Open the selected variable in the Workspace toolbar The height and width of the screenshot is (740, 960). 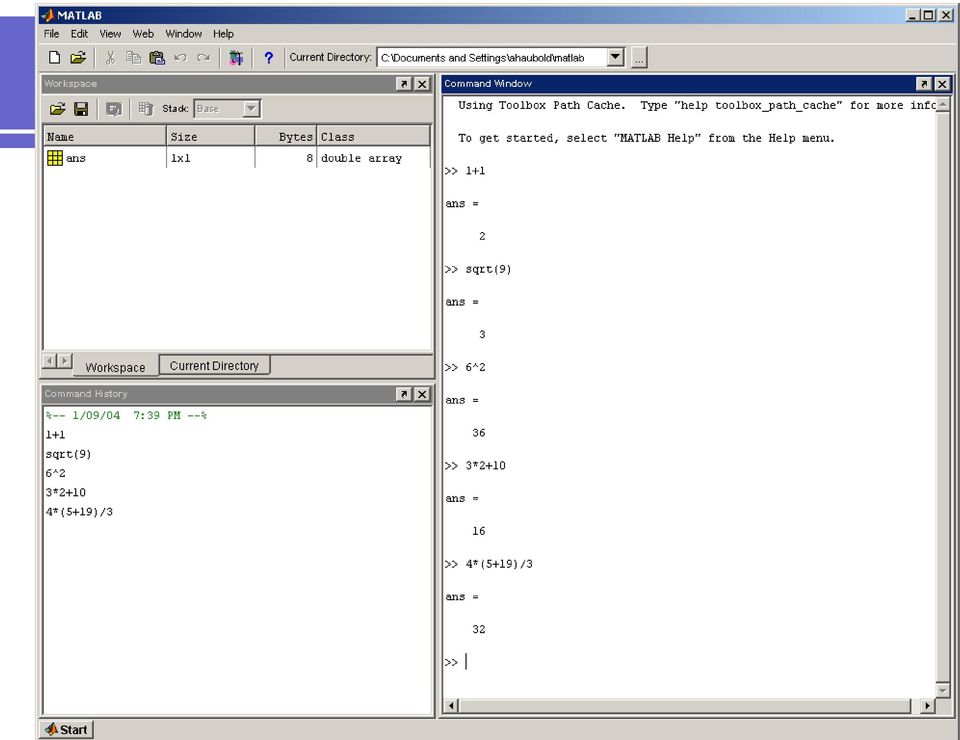click(x=113, y=109)
